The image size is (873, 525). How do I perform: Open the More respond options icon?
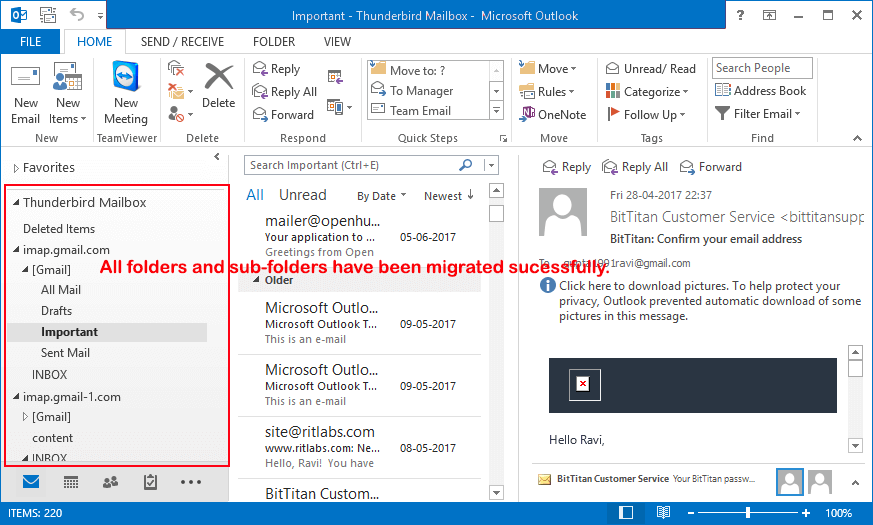[340, 106]
